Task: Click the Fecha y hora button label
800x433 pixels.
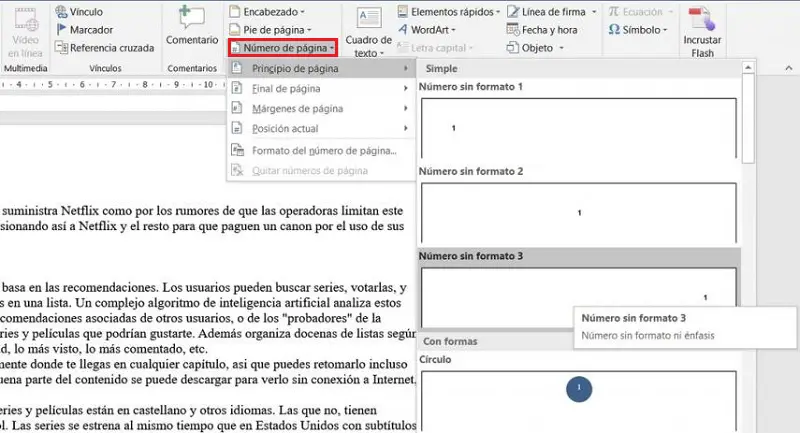Action: tap(549, 30)
